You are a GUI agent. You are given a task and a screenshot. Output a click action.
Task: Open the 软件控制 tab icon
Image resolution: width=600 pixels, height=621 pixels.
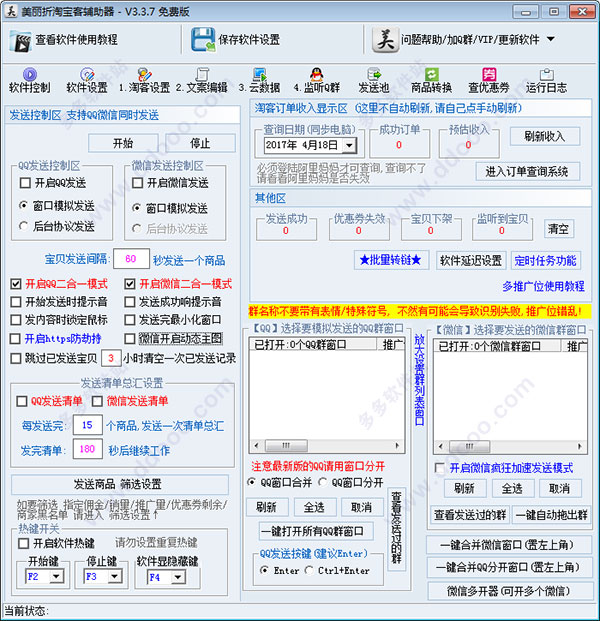coord(30,74)
